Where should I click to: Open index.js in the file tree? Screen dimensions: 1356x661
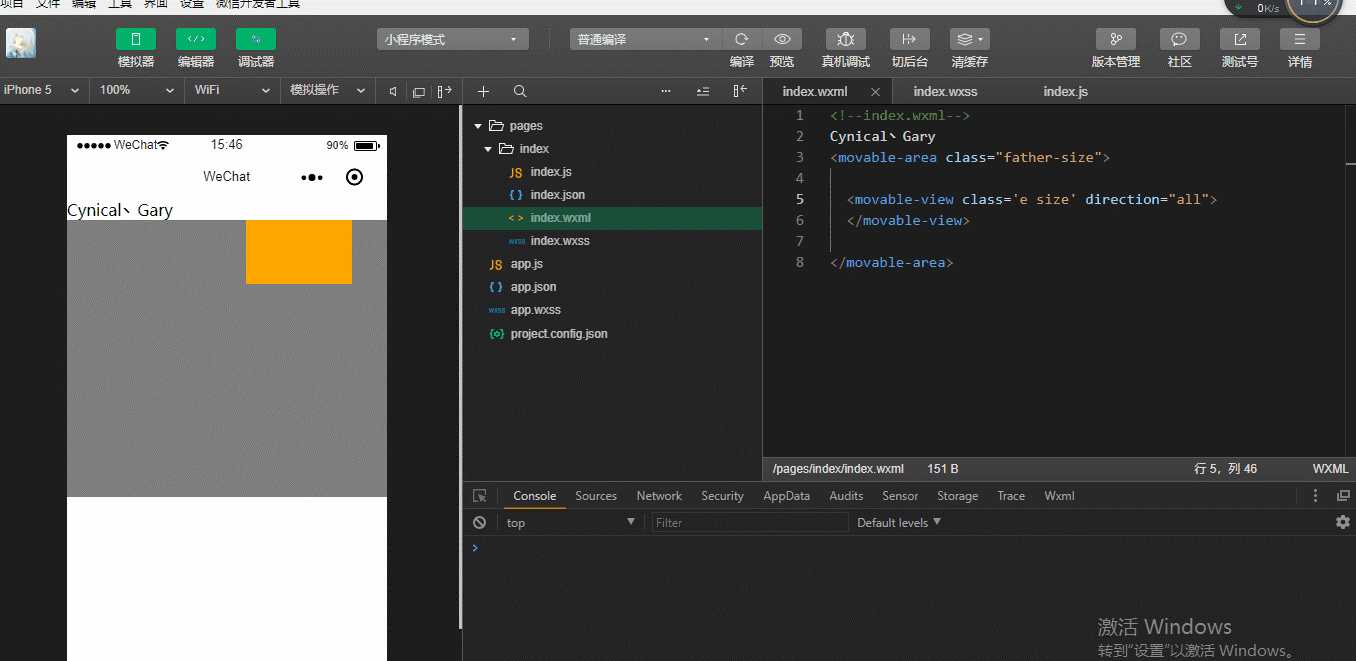coord(551,172)
